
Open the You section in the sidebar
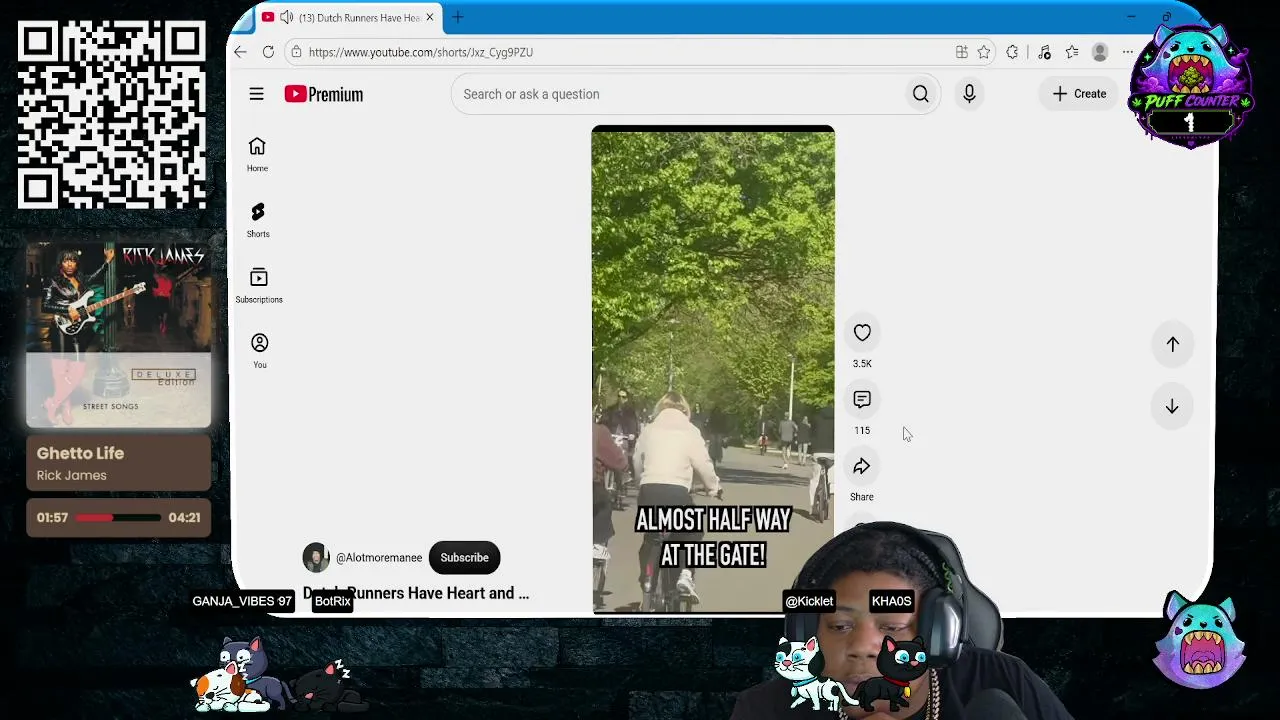[x=259, y=351]
